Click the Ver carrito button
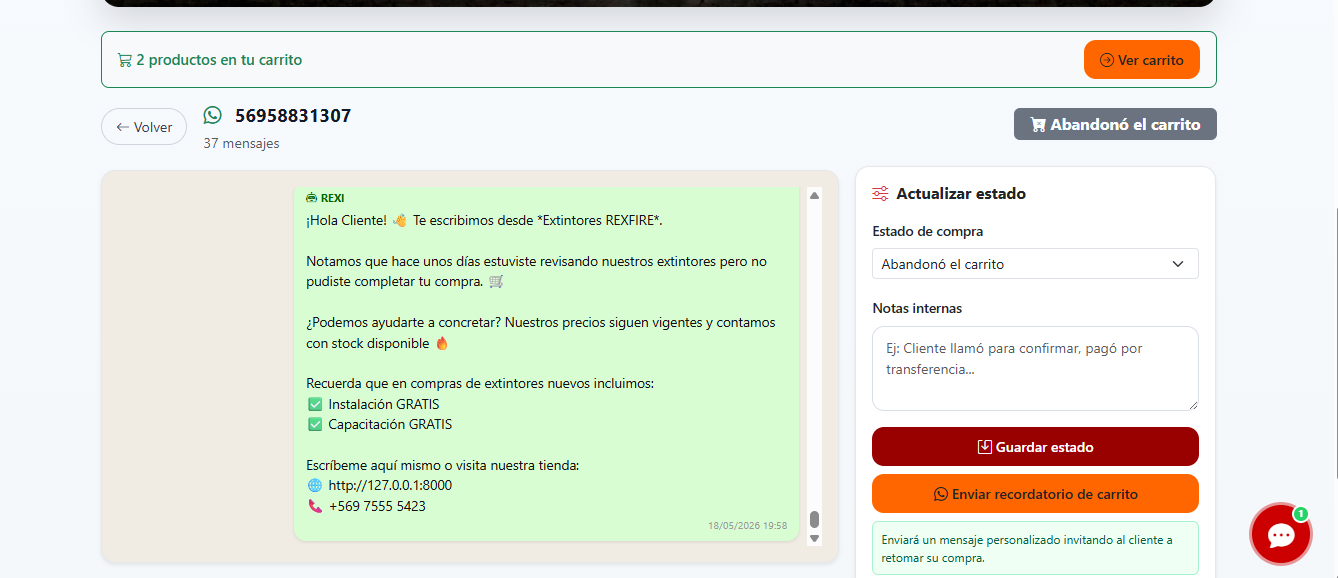The height and width of the screenshot is (578, 1338). (x=1141, y=60)
